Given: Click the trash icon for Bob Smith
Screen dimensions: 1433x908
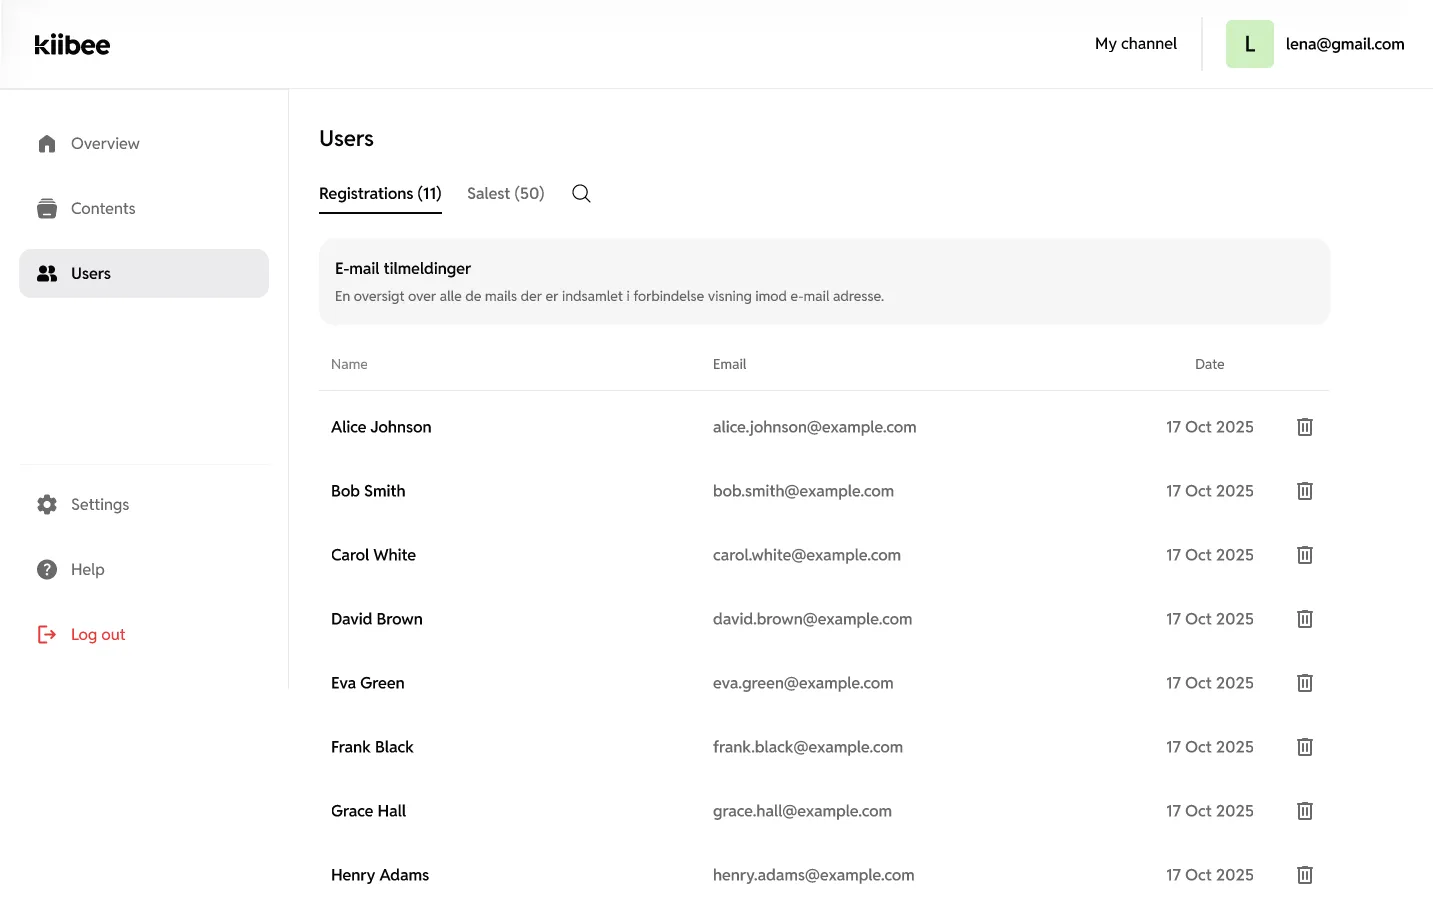Looking at the screenshot, I should coord(1304,491).
